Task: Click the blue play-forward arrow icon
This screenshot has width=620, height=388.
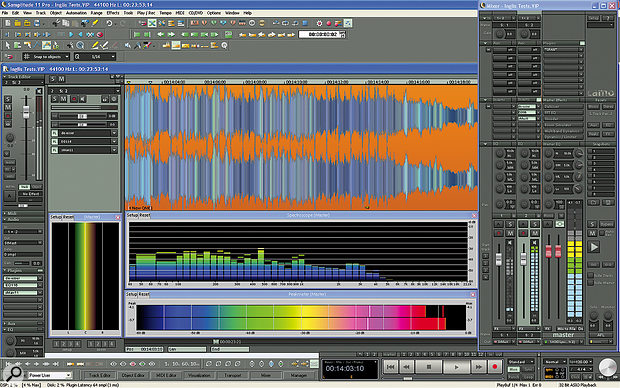Action: [x=71, y=35]
